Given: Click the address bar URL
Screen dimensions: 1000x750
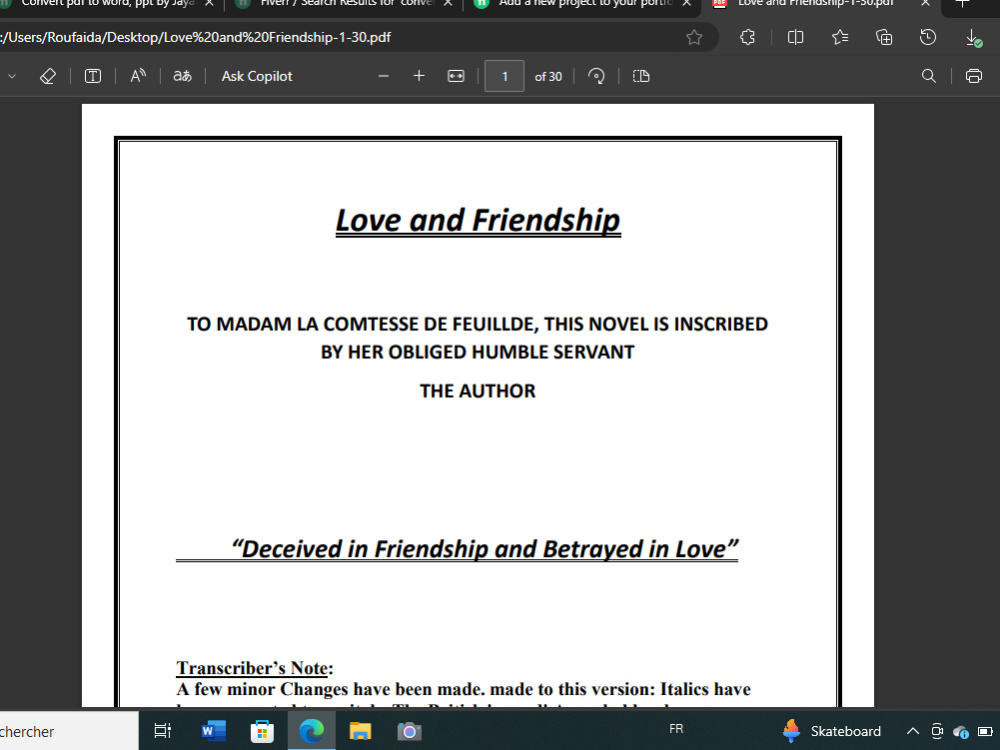Looking at the screenshot, I should tap(196, 38).
